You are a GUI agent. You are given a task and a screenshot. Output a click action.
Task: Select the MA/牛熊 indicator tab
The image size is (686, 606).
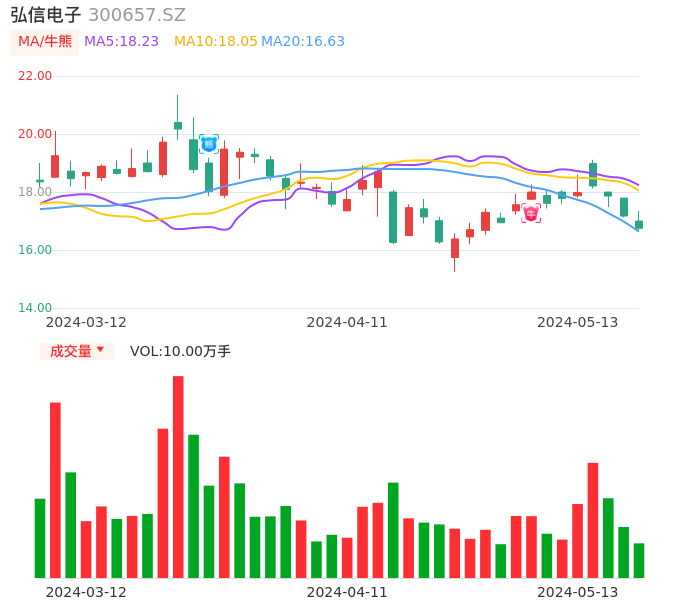(45, 42)
